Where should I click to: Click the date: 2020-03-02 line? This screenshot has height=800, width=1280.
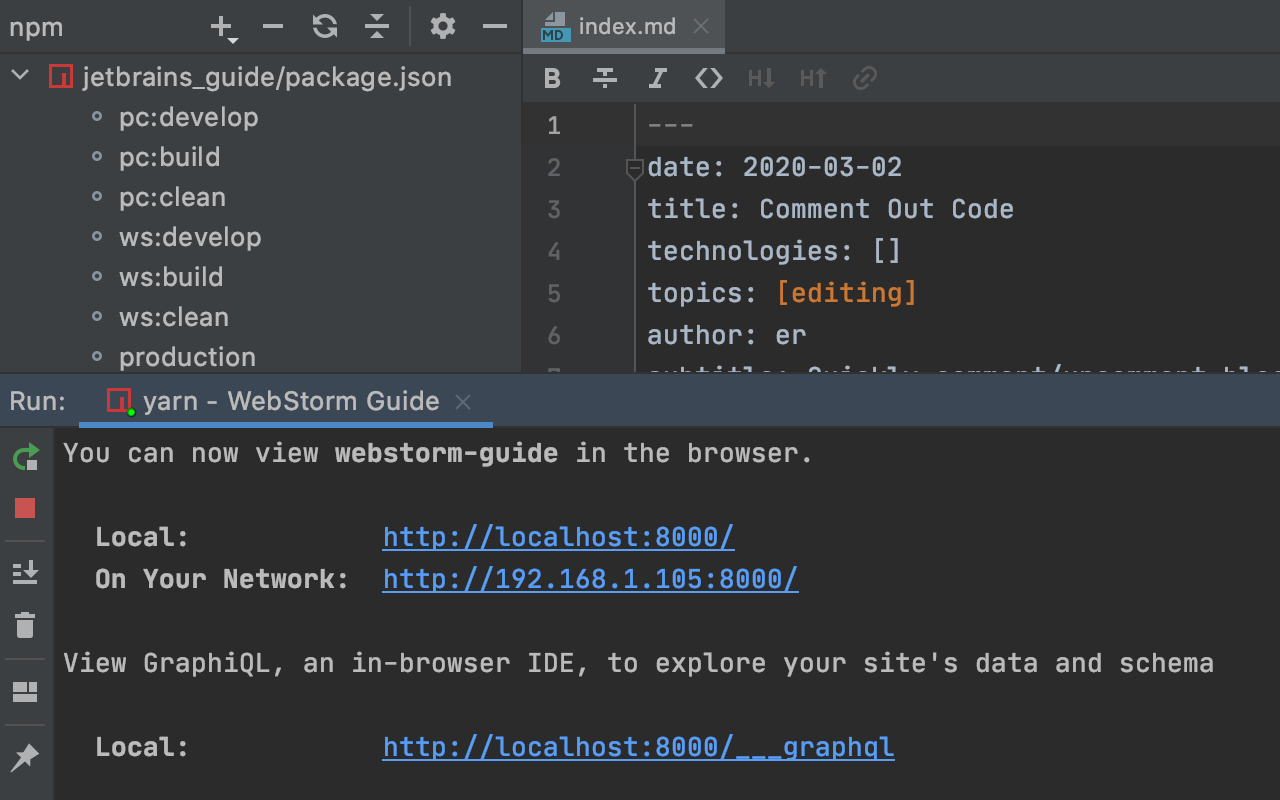pos(774,167)
